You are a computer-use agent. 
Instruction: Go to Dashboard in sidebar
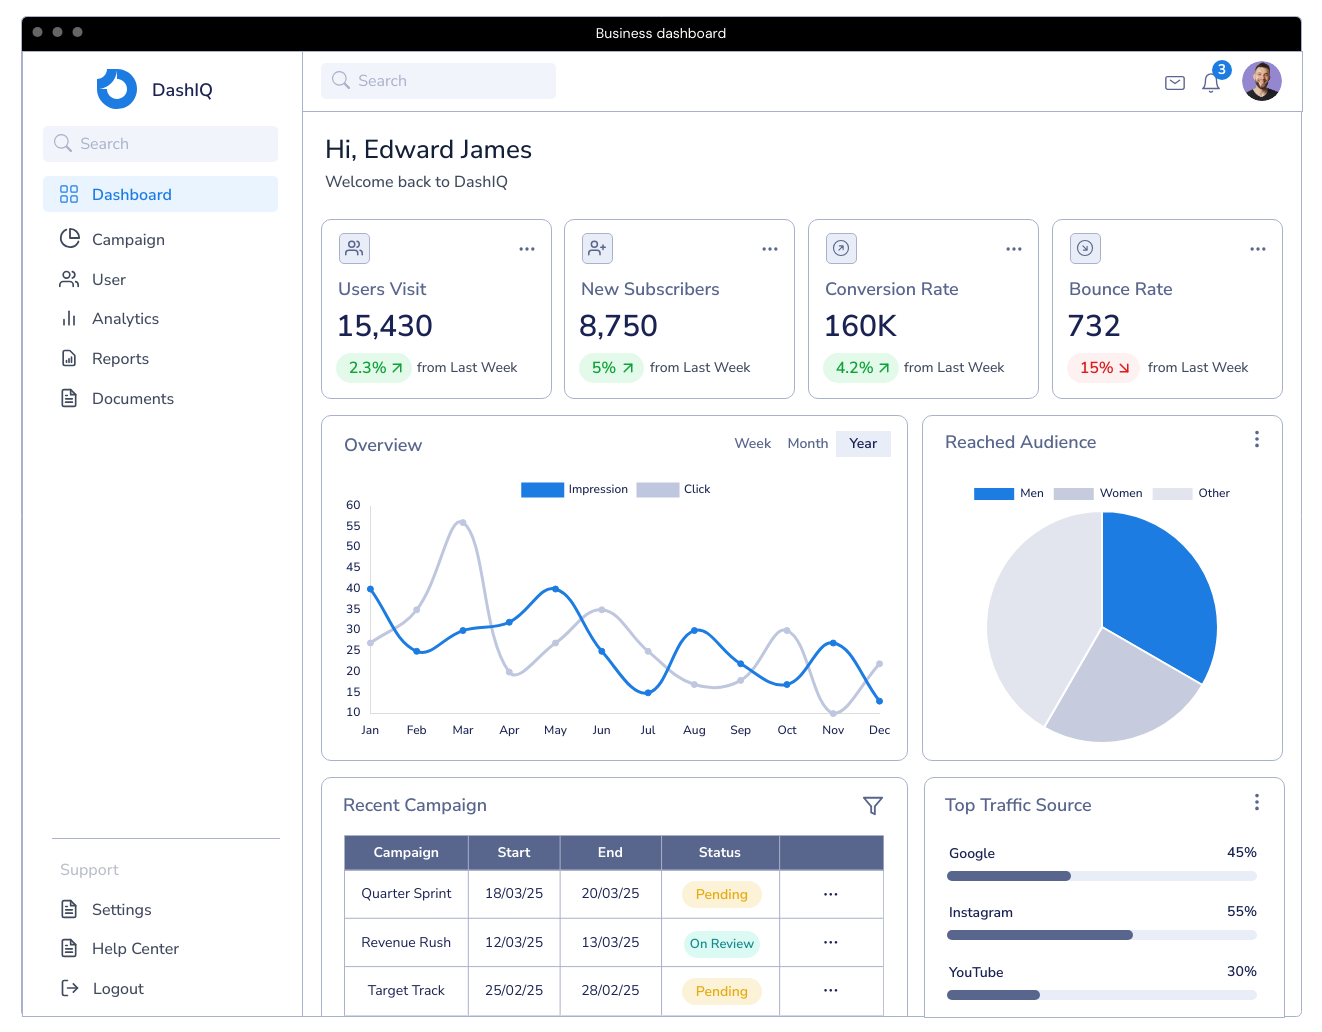[160, 194]
